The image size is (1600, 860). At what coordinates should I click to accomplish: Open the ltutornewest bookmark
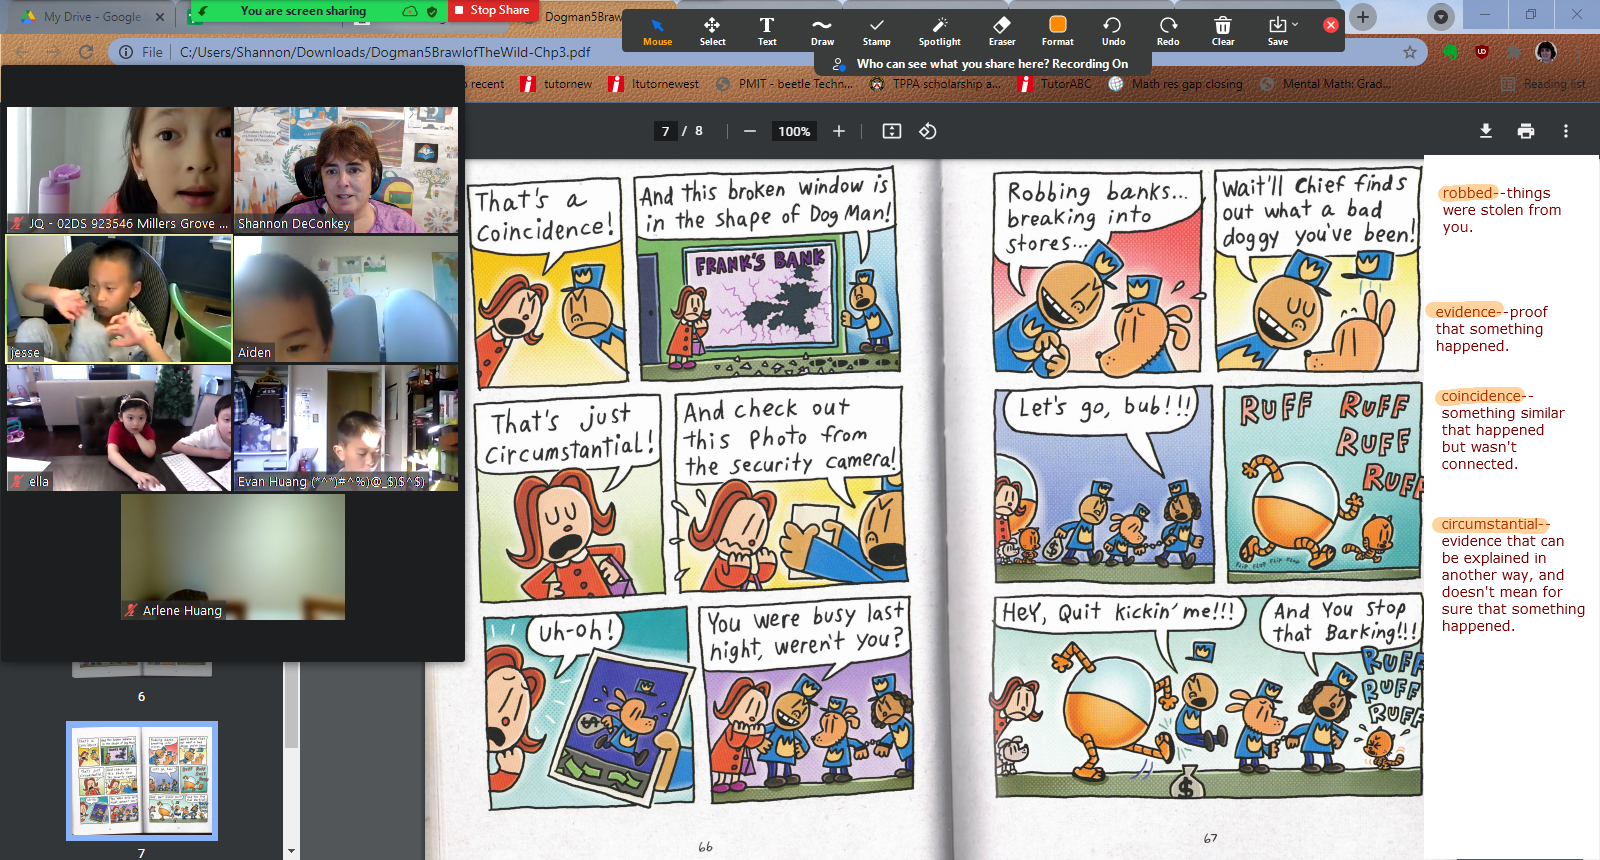[x=654, y=84]
